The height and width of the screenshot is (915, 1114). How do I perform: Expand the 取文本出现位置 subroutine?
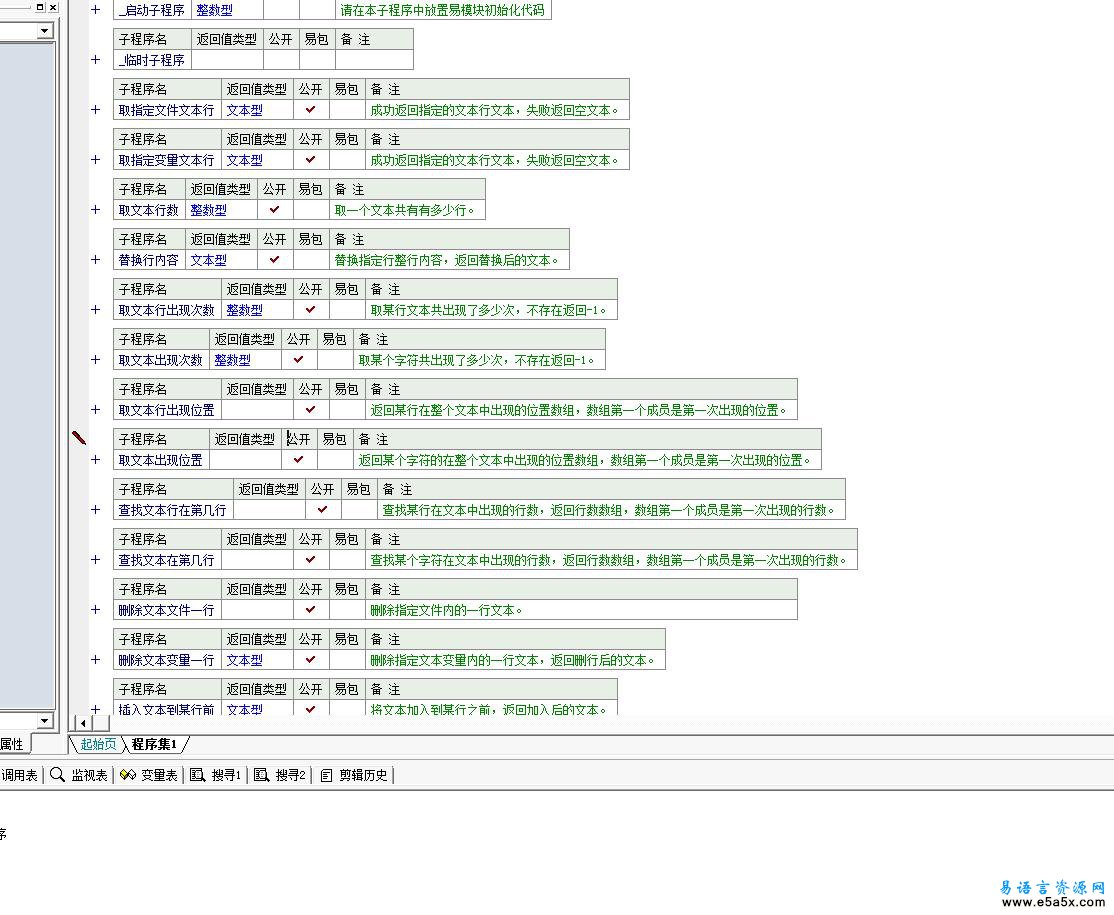(95, 460)
